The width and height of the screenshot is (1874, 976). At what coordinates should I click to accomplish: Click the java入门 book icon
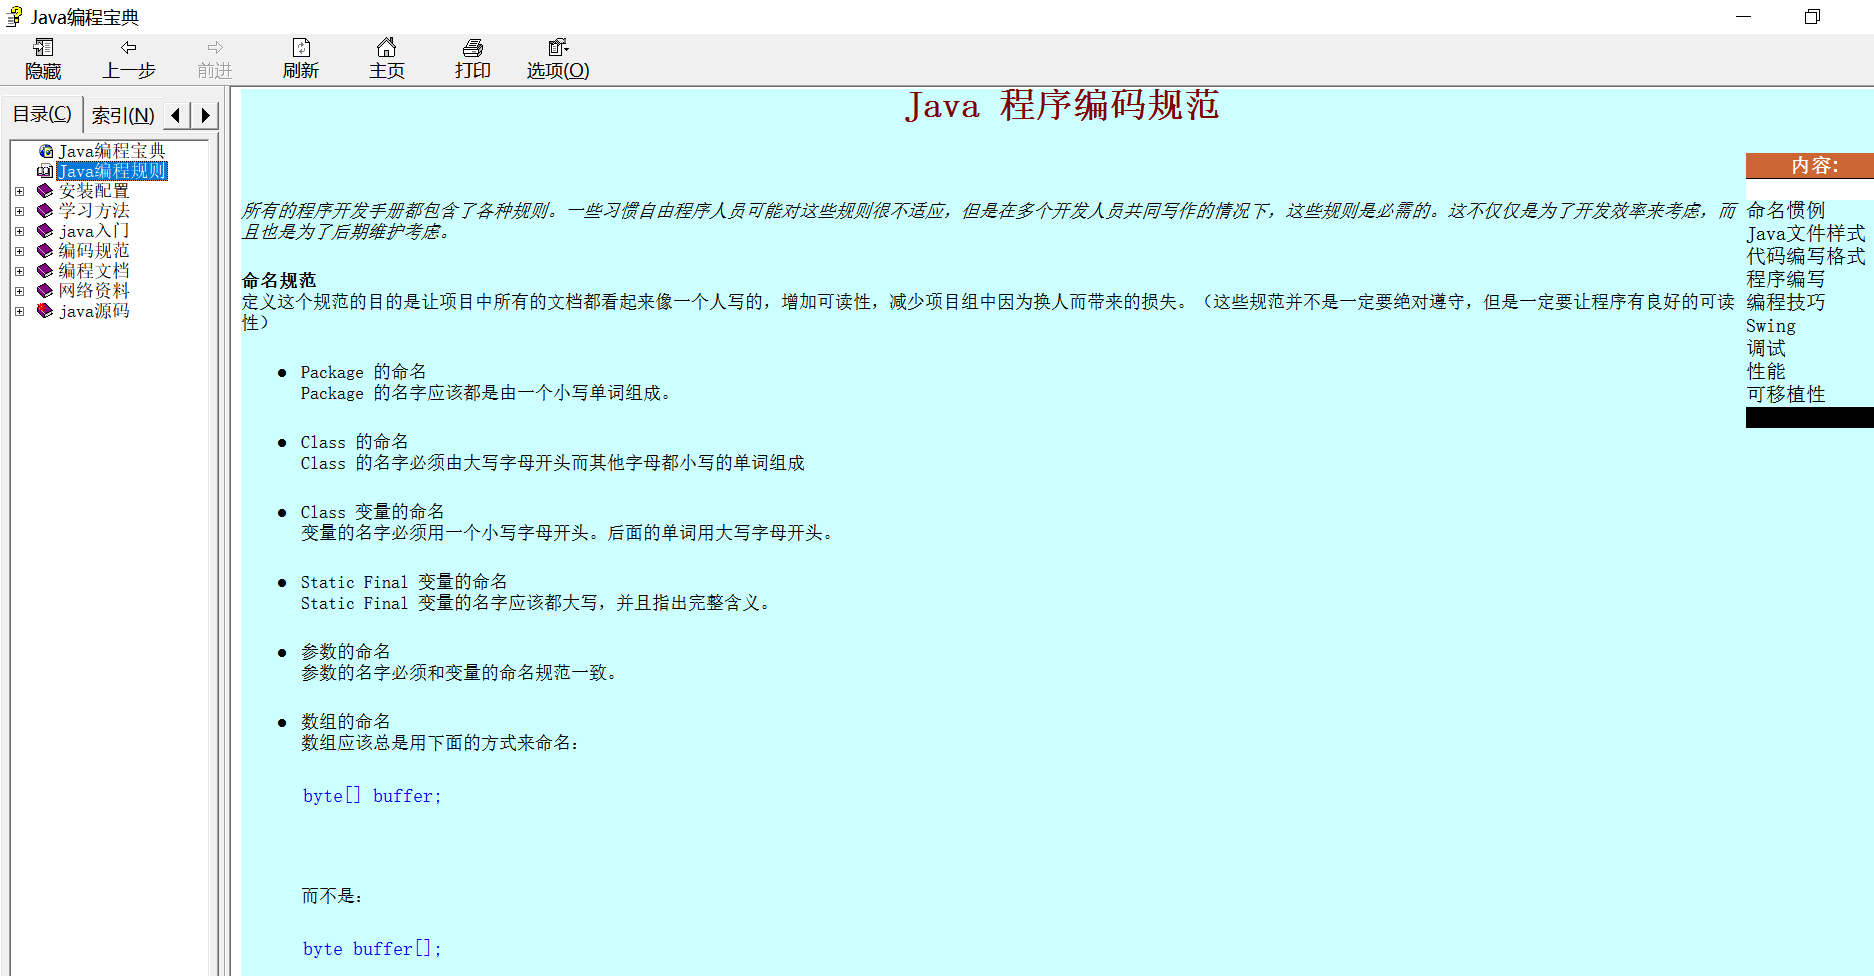pyautogui.click(x=45, y=231)
